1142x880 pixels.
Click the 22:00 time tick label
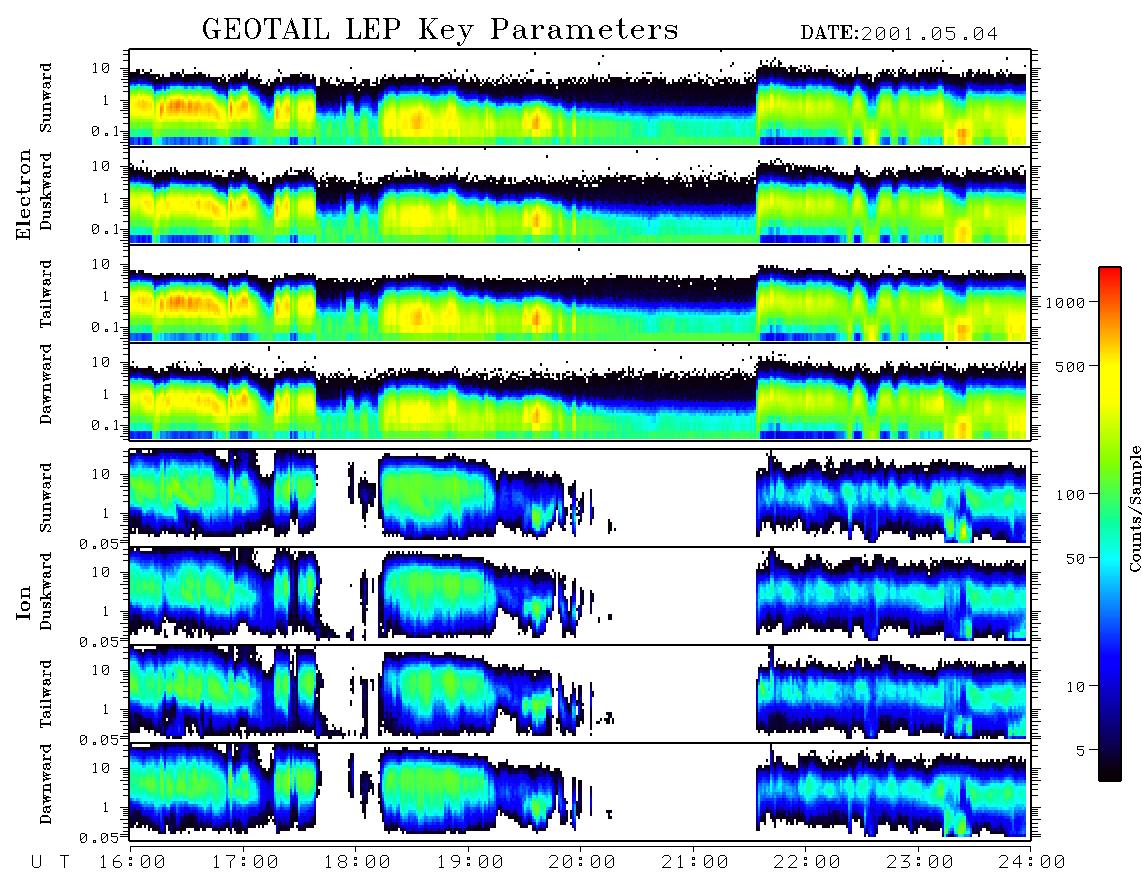(807, 862)
